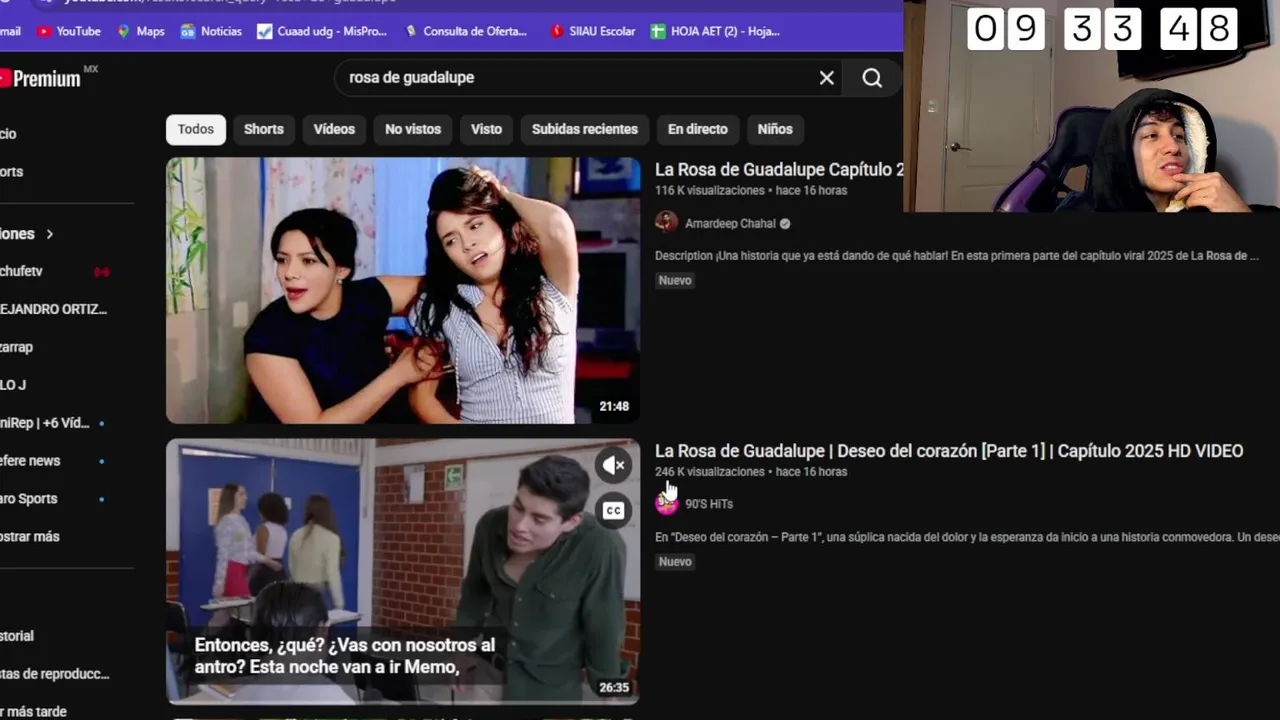Click the '116 K visualizaciones' text
Viewport: 1280px width, 720px height.
pyautogui.click(x=710, y=191)
